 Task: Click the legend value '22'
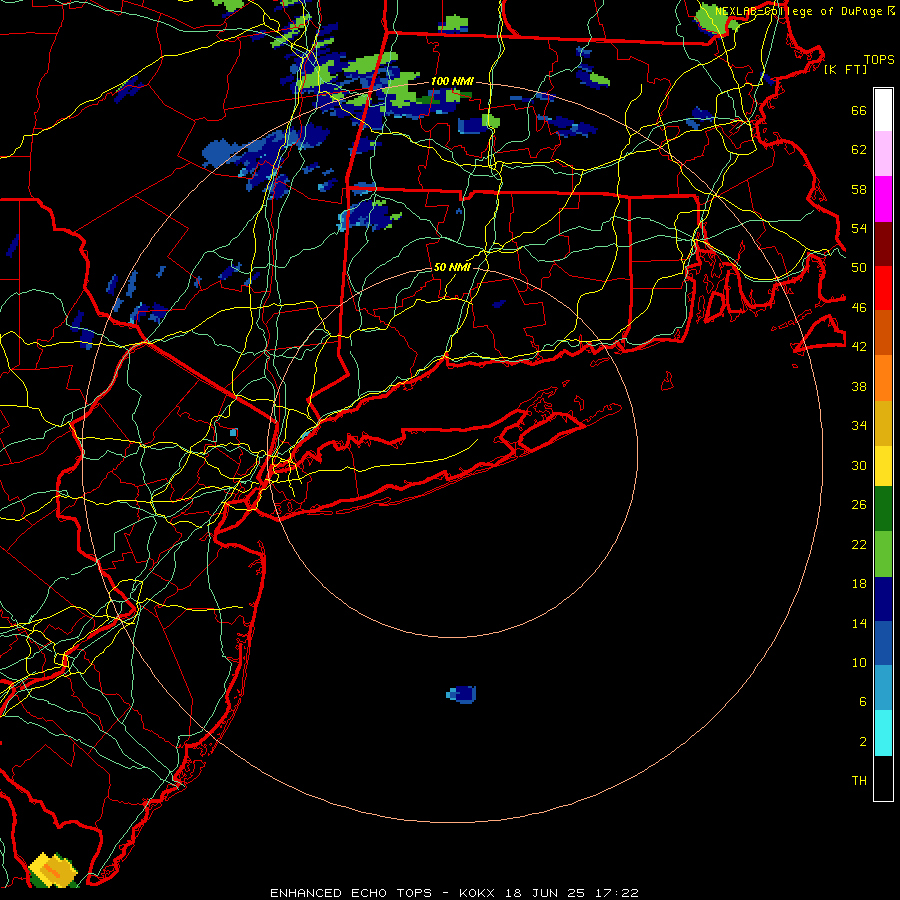pyautogui.click(x=859, y=544)
